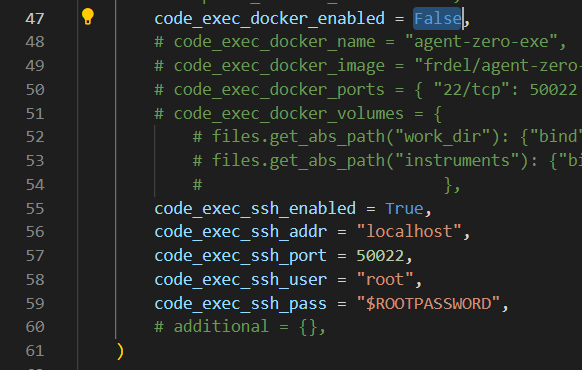The height and width of the screenshot is (370, 582).
Task: Click the work_dir comment line
Action: [x=387, y=137]
